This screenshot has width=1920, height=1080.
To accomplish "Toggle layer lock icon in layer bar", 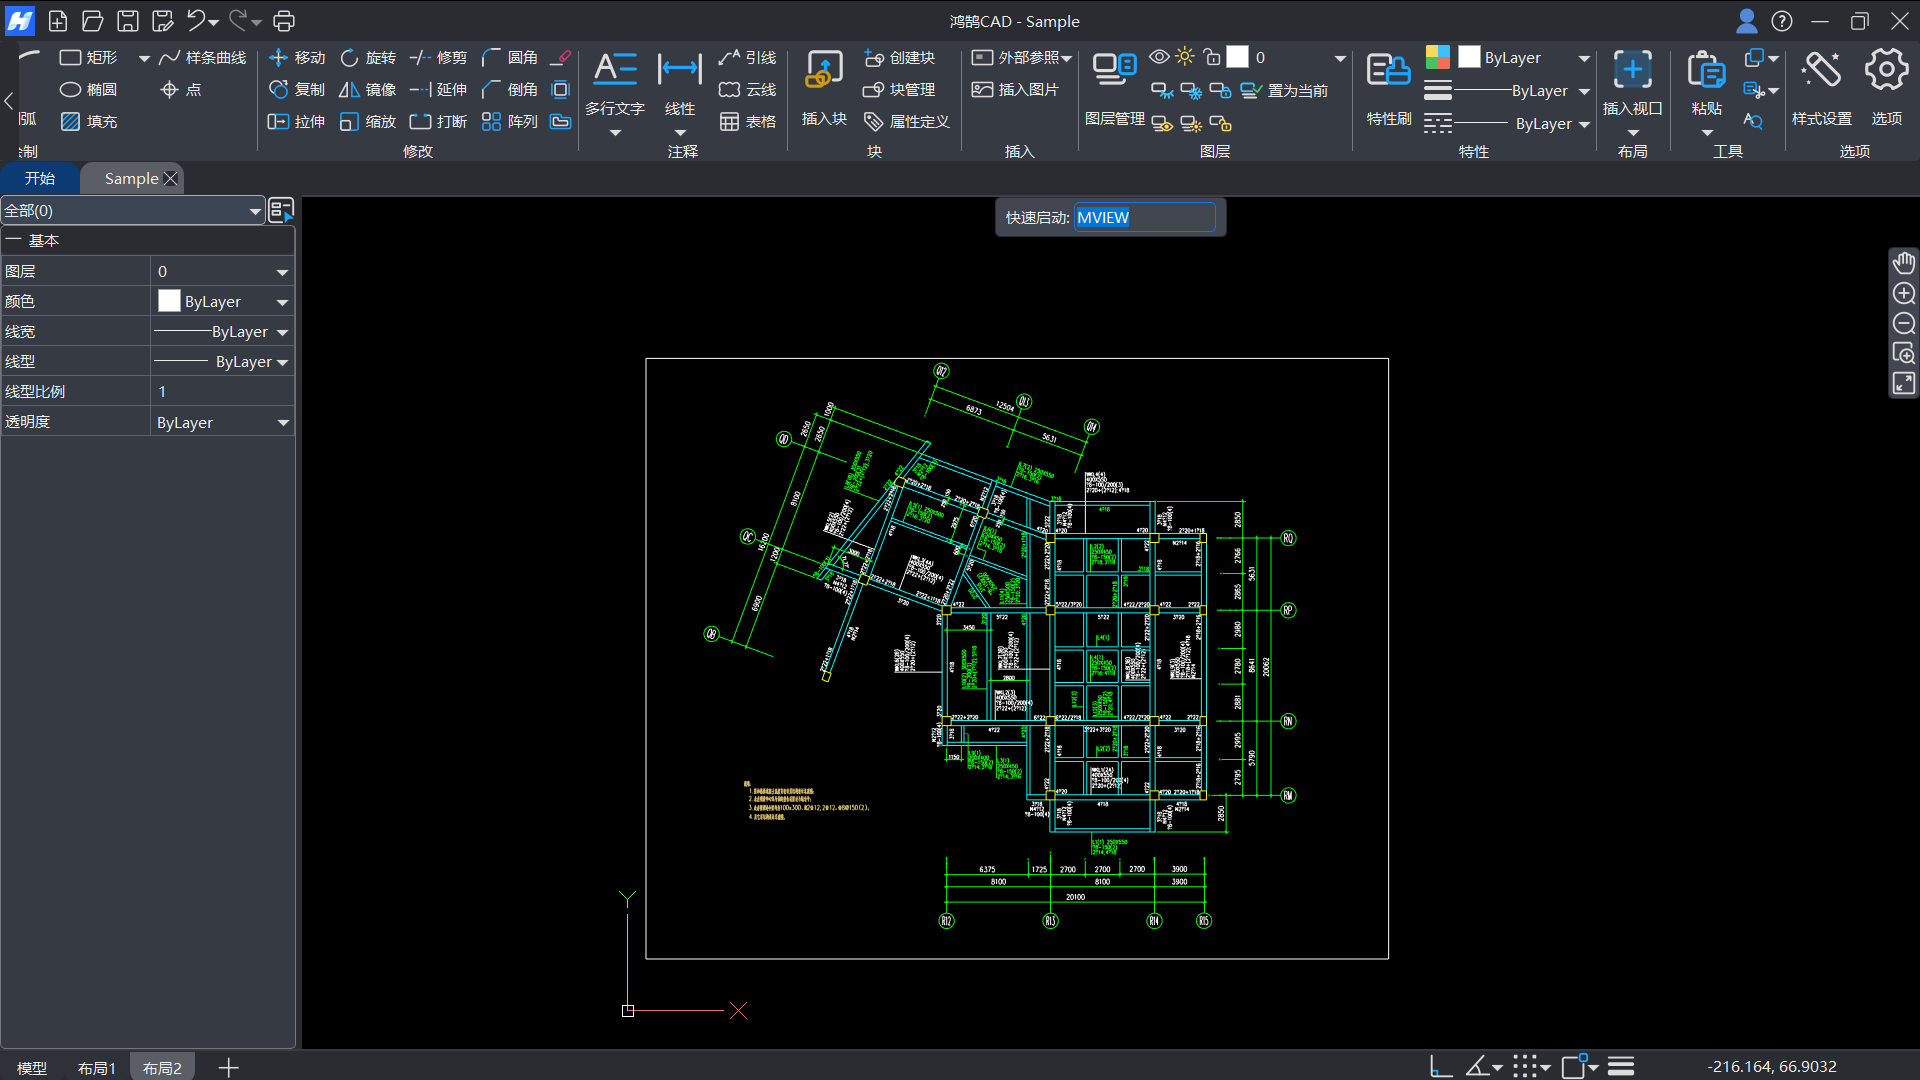I will click(x=1212, y=57).
